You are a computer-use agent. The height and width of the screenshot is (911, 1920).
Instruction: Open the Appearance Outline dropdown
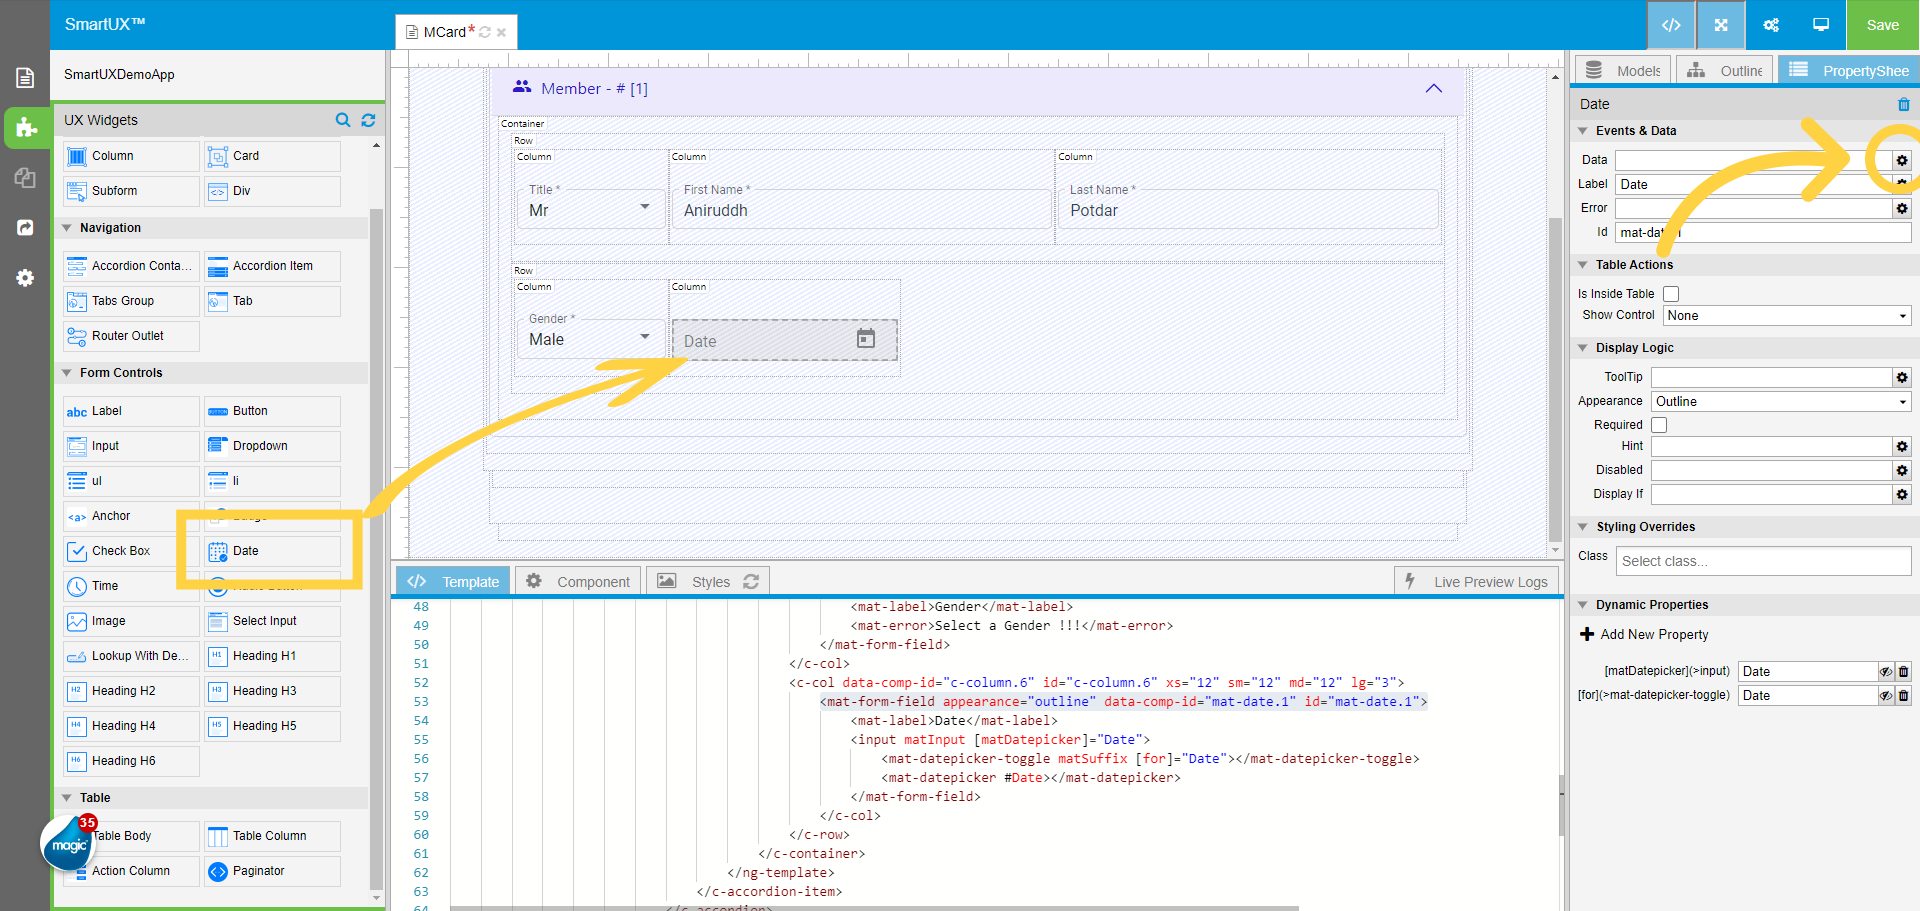pyautogui.click(x=1781, y=401)
